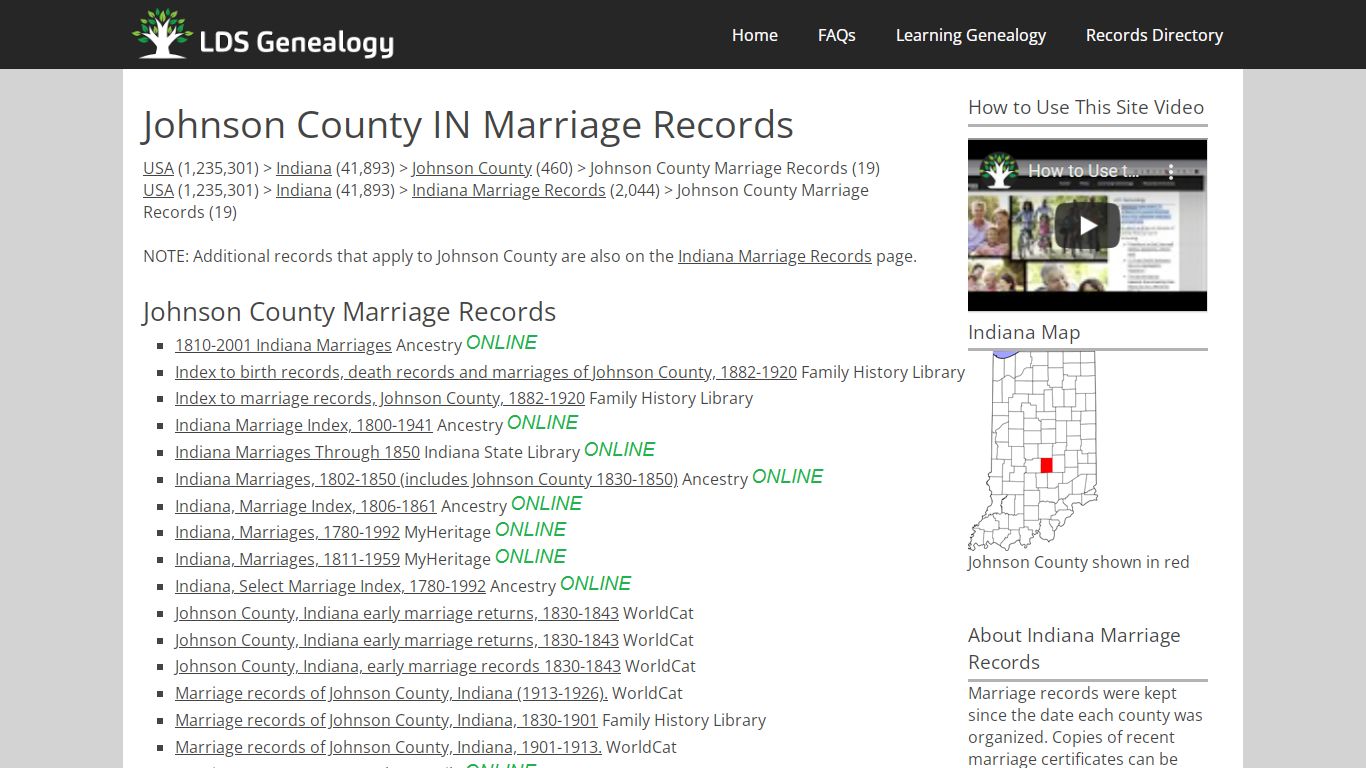Click the How to Use video title text
Viewport: 1366px width, 768px height.
coord(1083,171)
